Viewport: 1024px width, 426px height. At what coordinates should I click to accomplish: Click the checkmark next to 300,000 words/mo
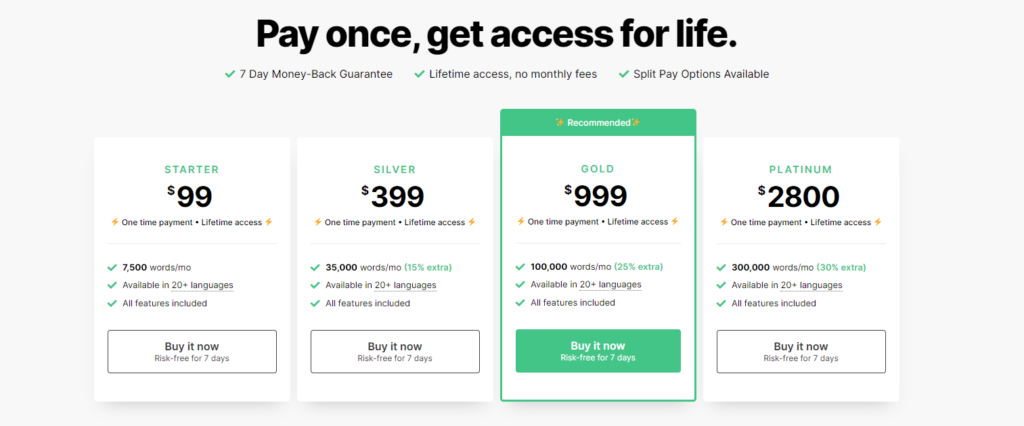[x=723, y=267]
